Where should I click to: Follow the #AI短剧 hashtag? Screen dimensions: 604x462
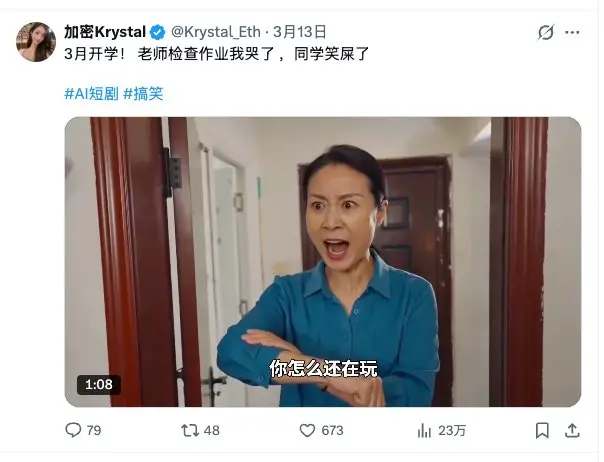pyautogui.click(x=92, y=94)
